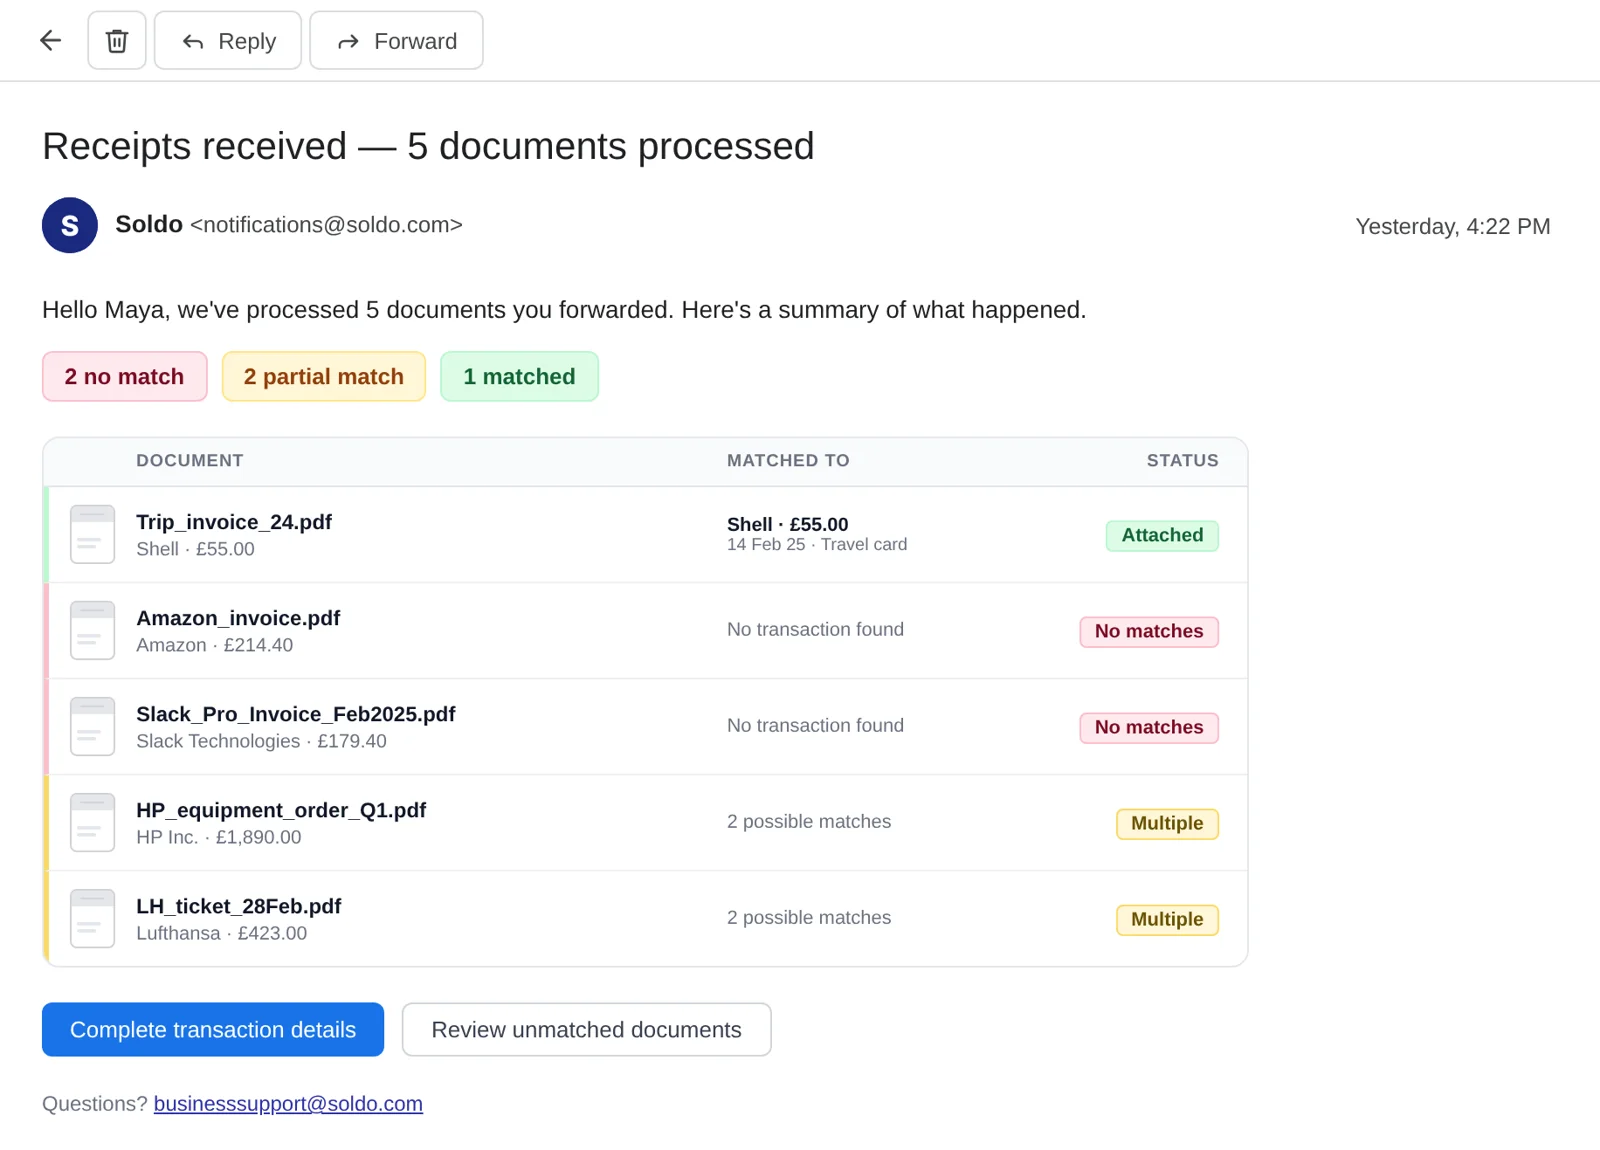
Task: Click the STATUS column header
Action: coord(1182,460)
